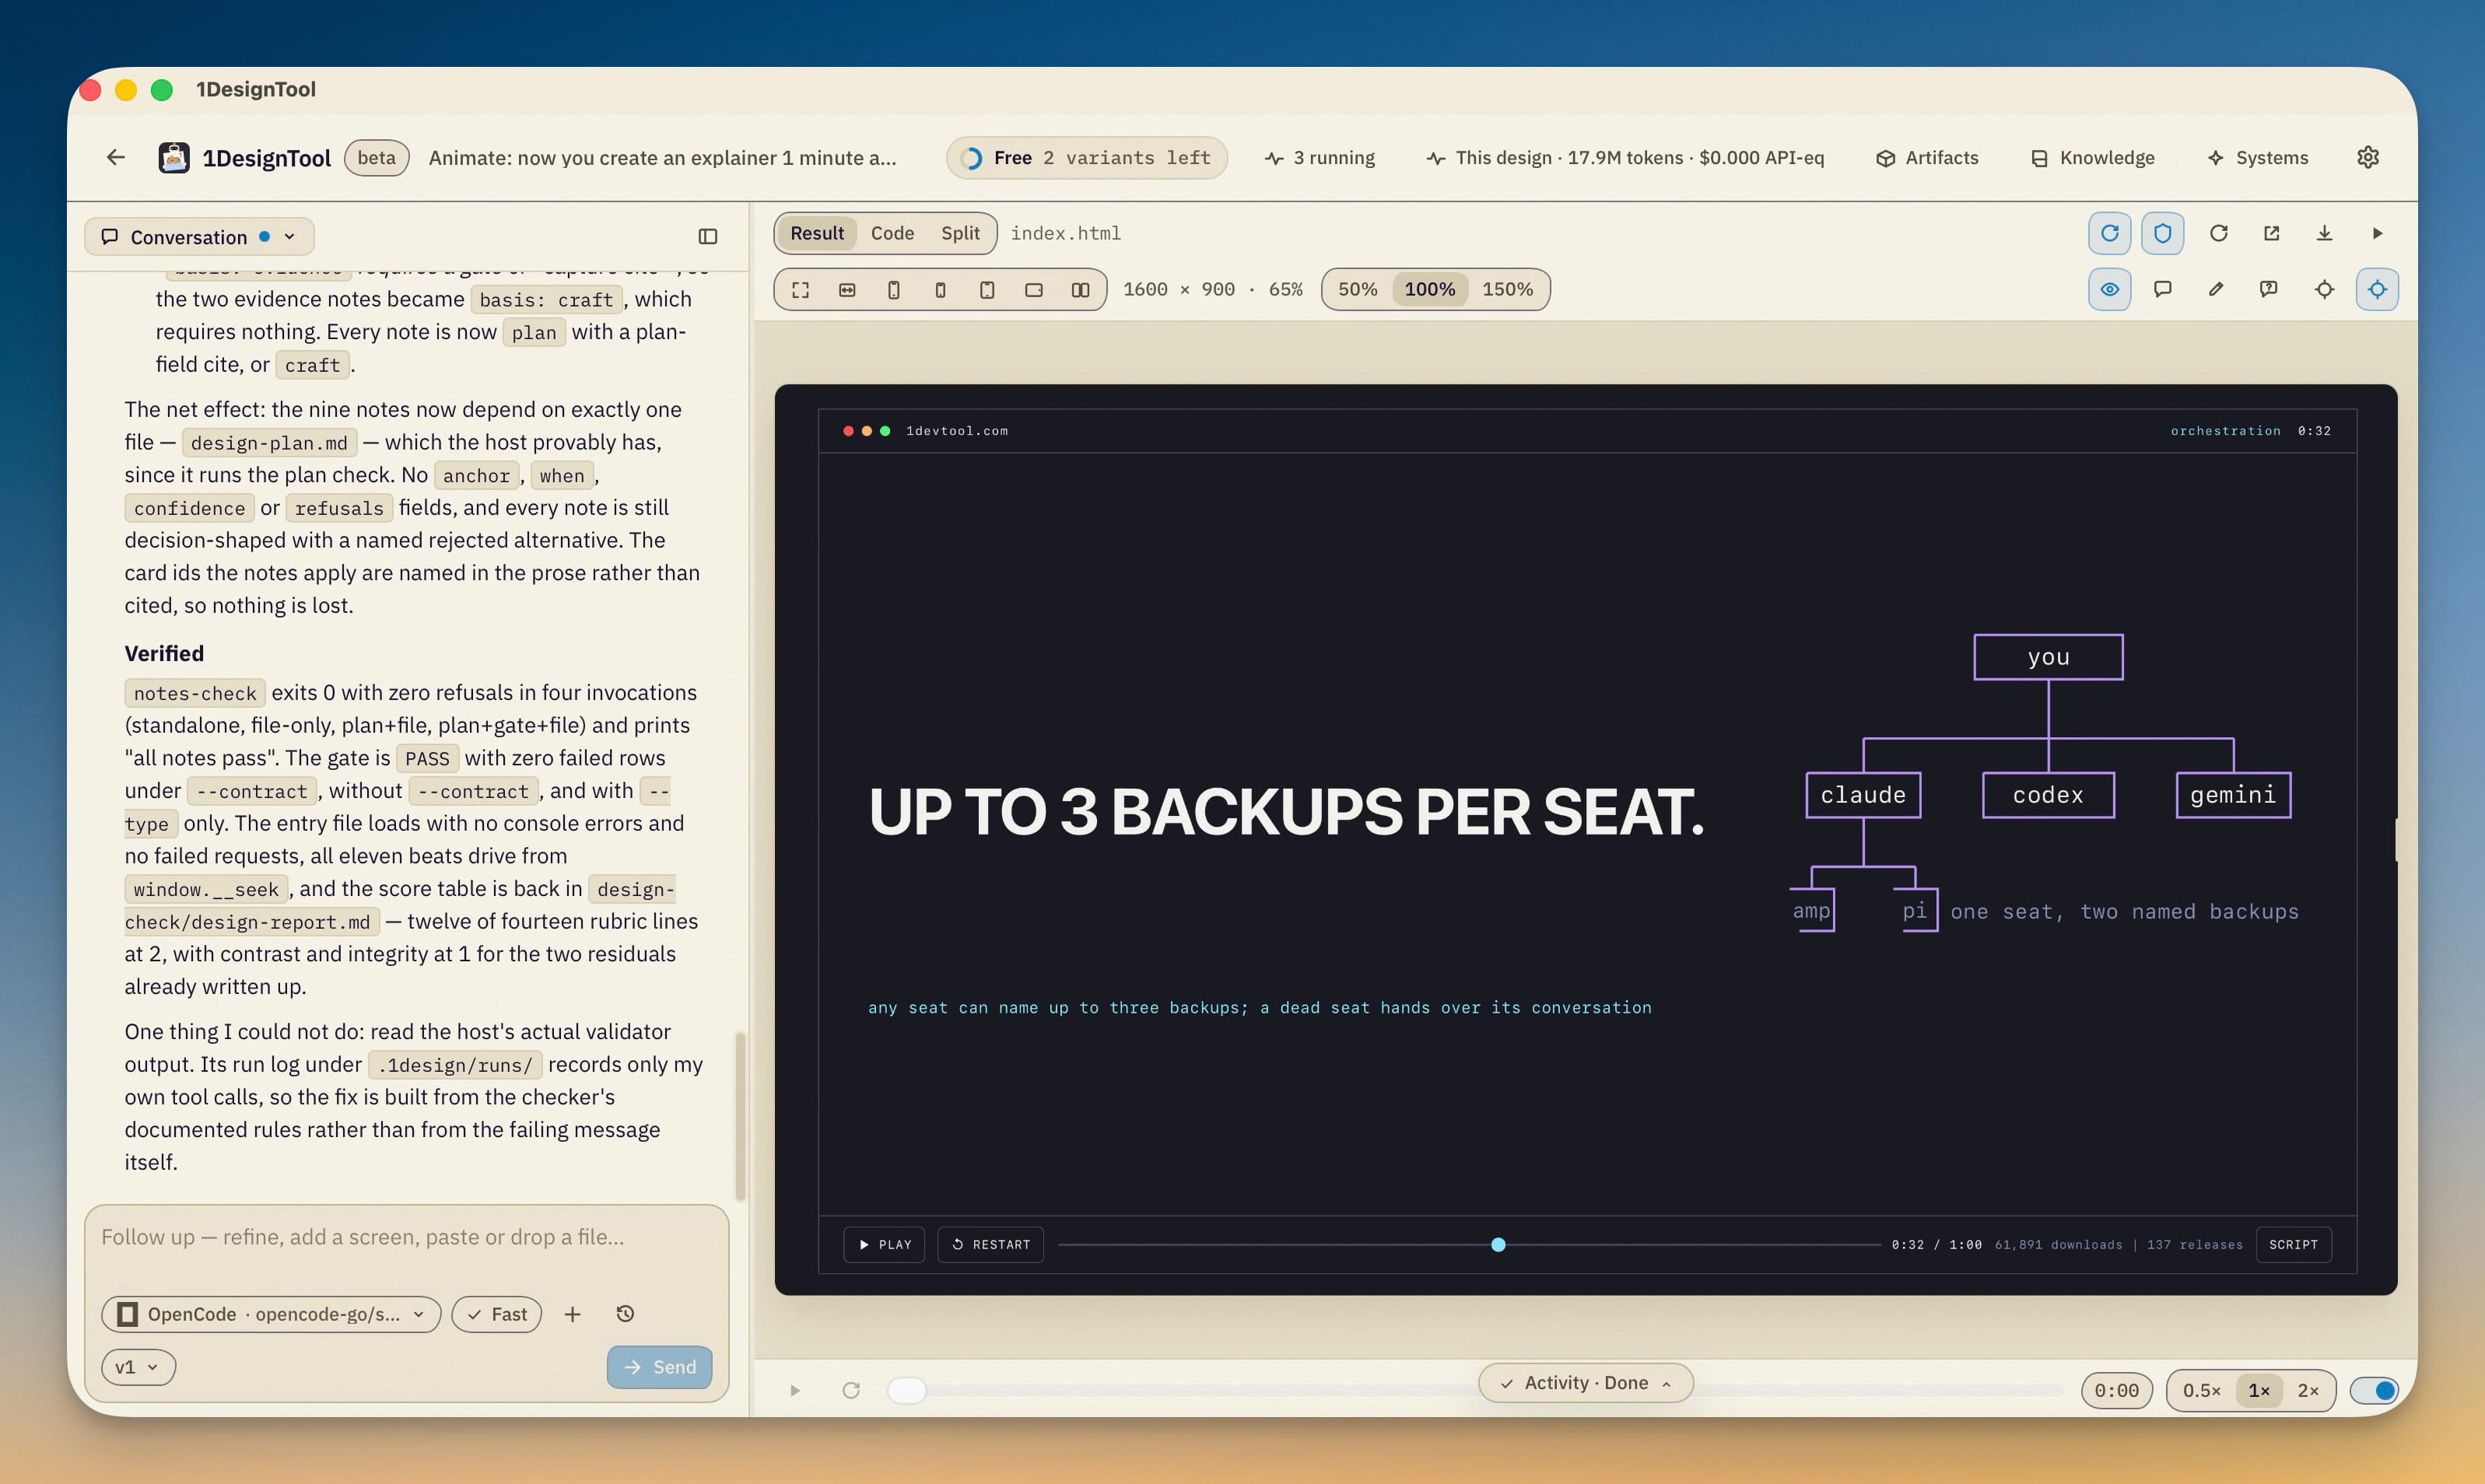Select the pencil edit tool

click(x=2216, y=289)
